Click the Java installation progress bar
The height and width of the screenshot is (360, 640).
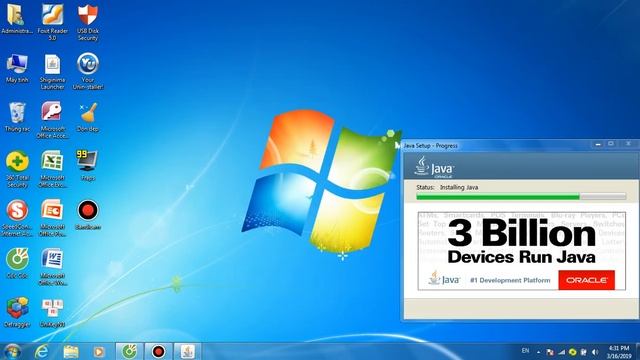pos(521,197)
